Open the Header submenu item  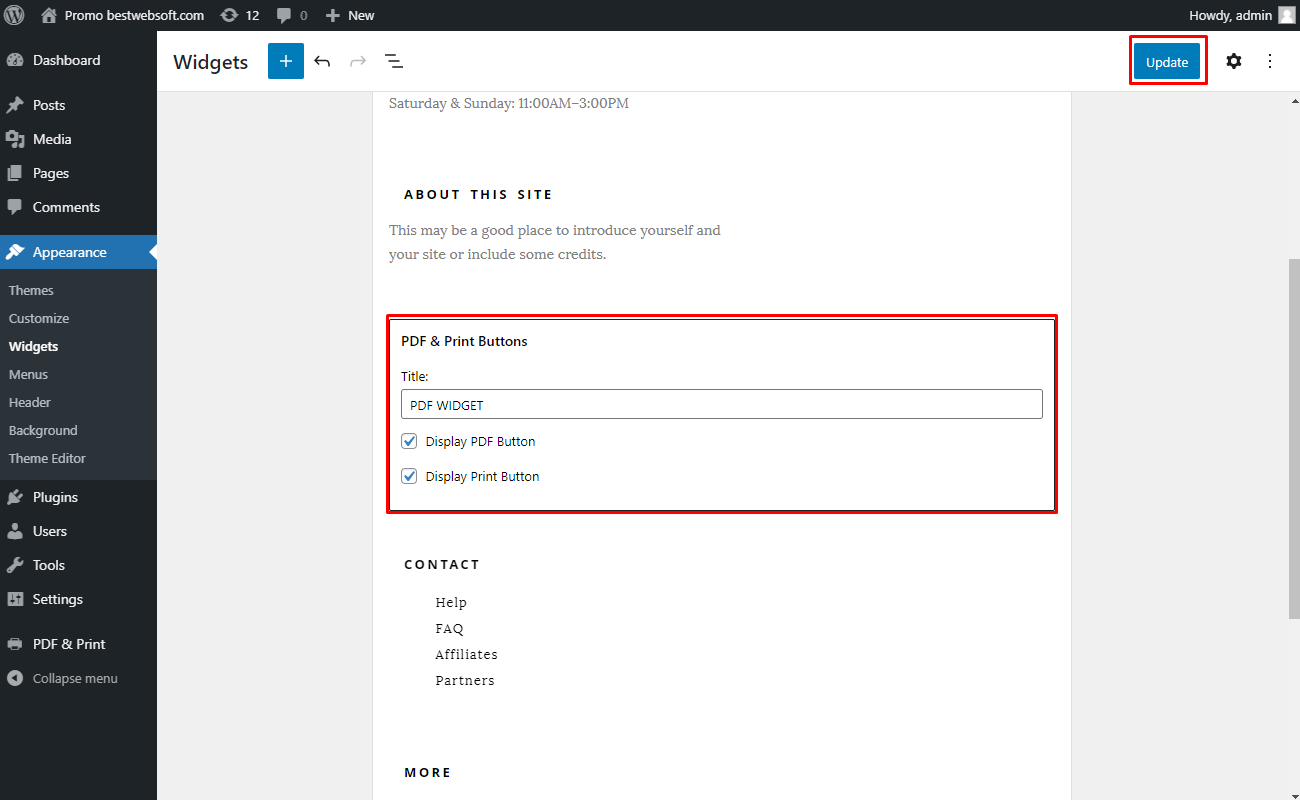coord(30,402)
